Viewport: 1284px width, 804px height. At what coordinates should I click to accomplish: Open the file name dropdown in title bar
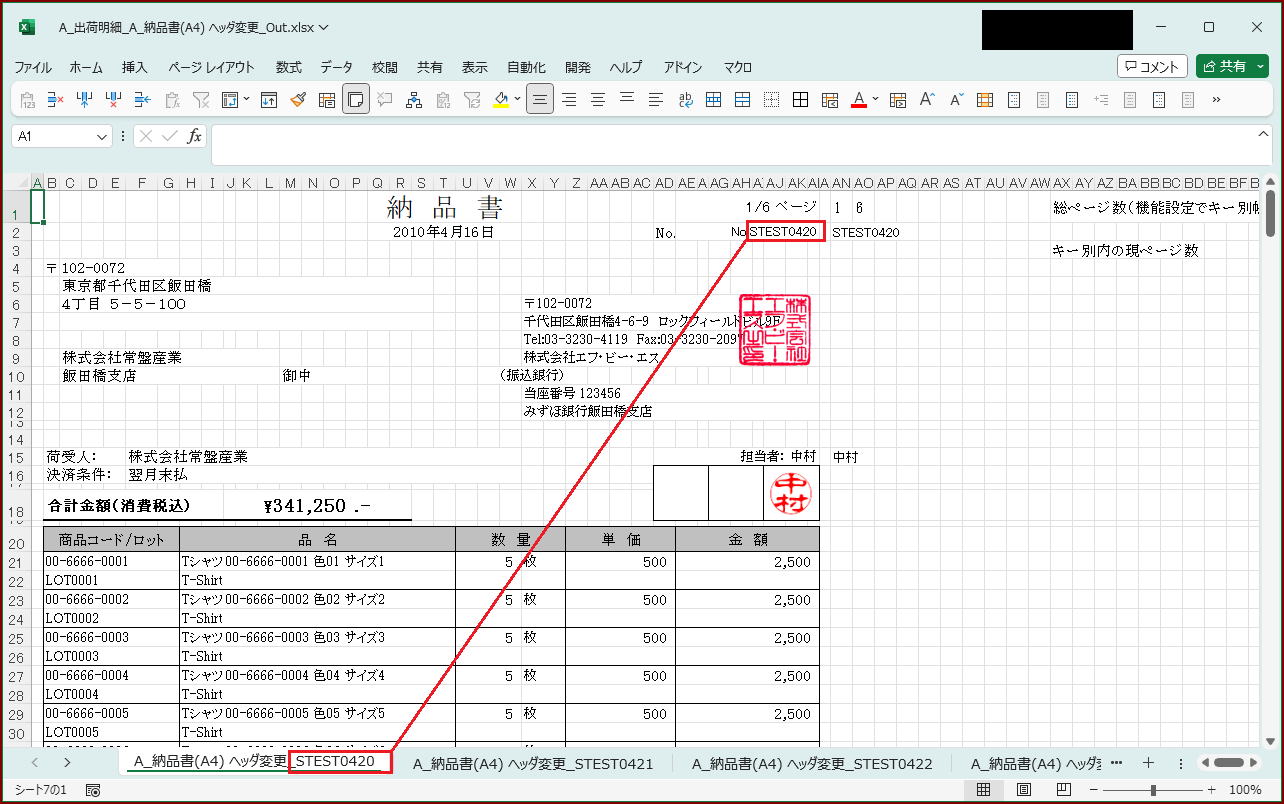coord(323,27)
